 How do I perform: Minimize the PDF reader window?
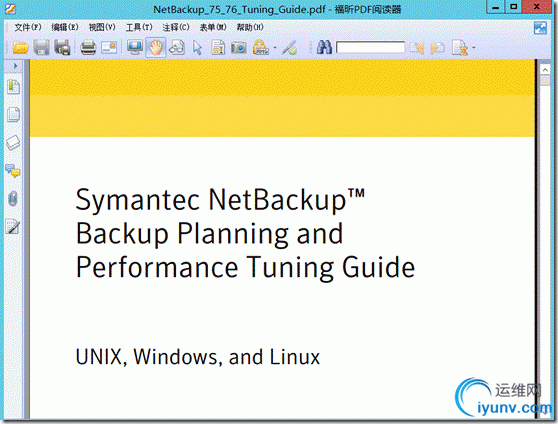[495, 7]
